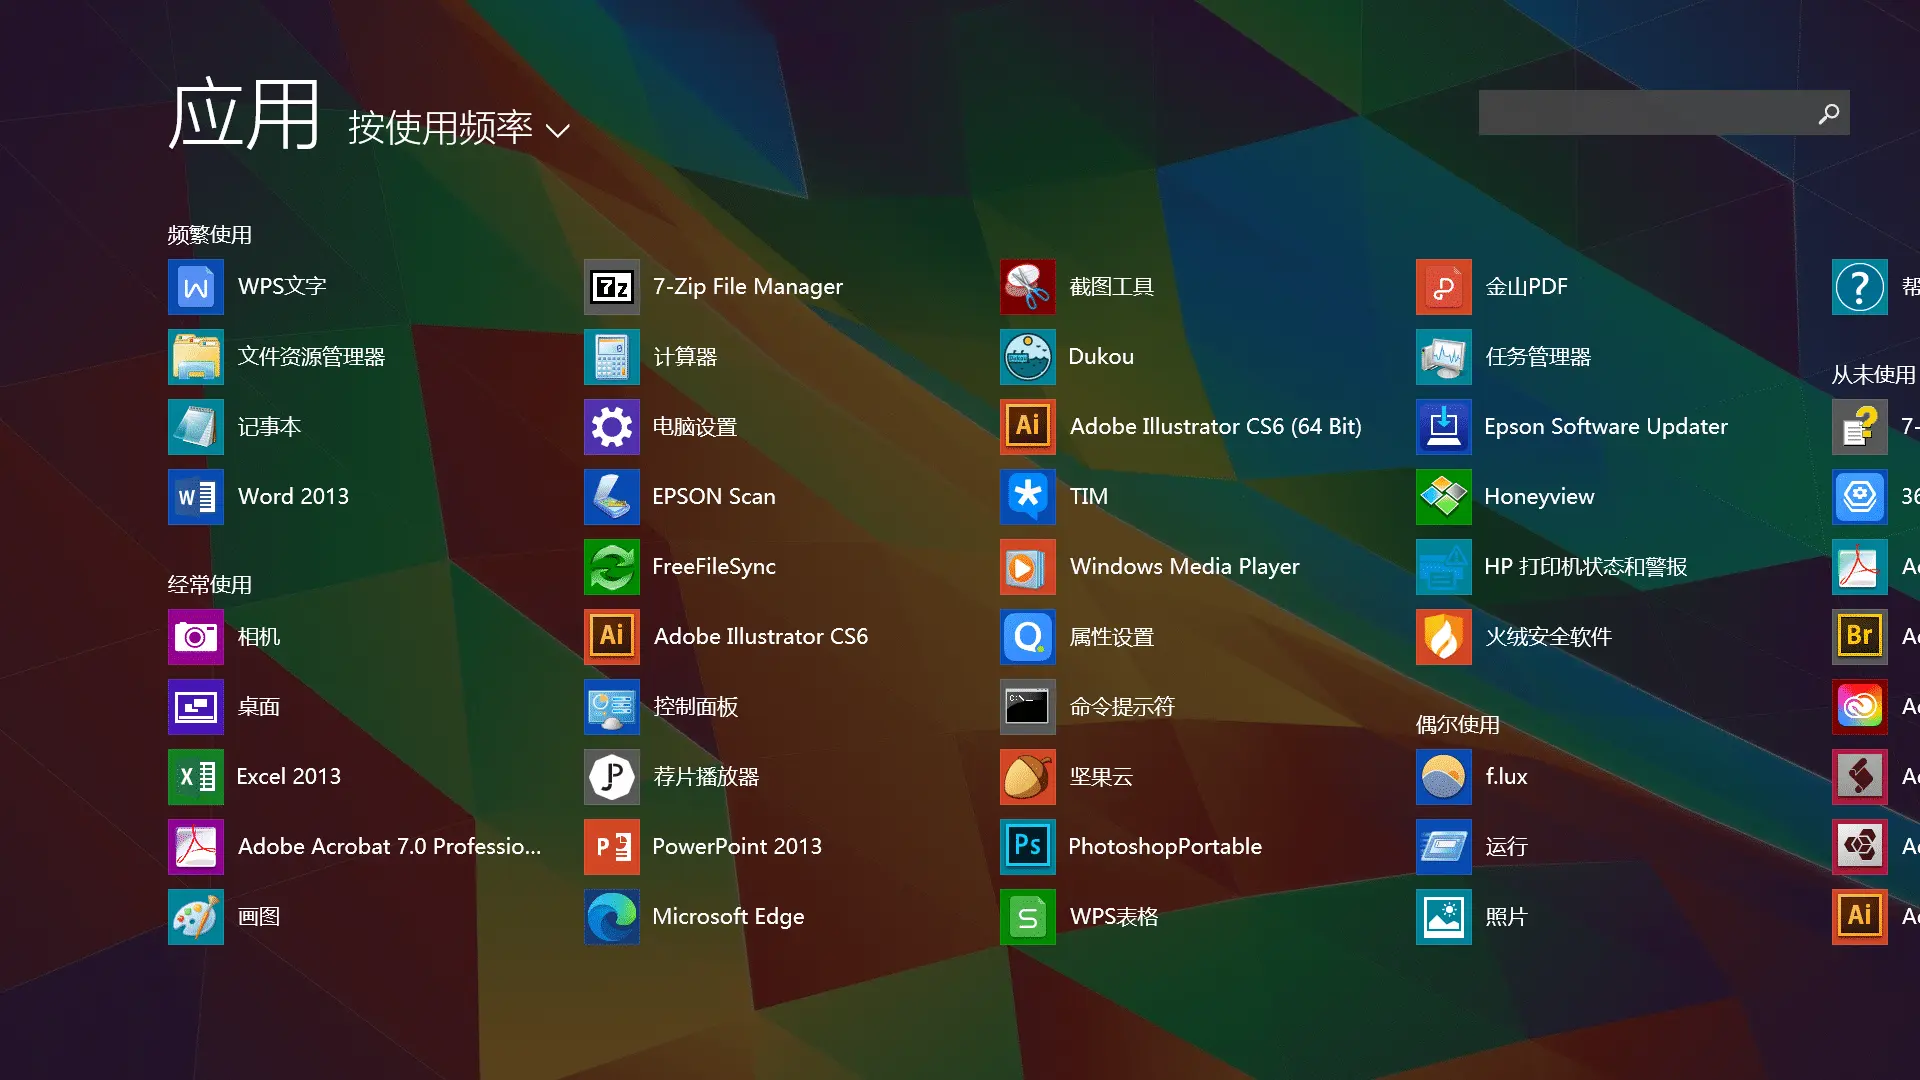Open the 截图工具 snipping tool icon
1920x1080 pixels.
[1028, 287]
